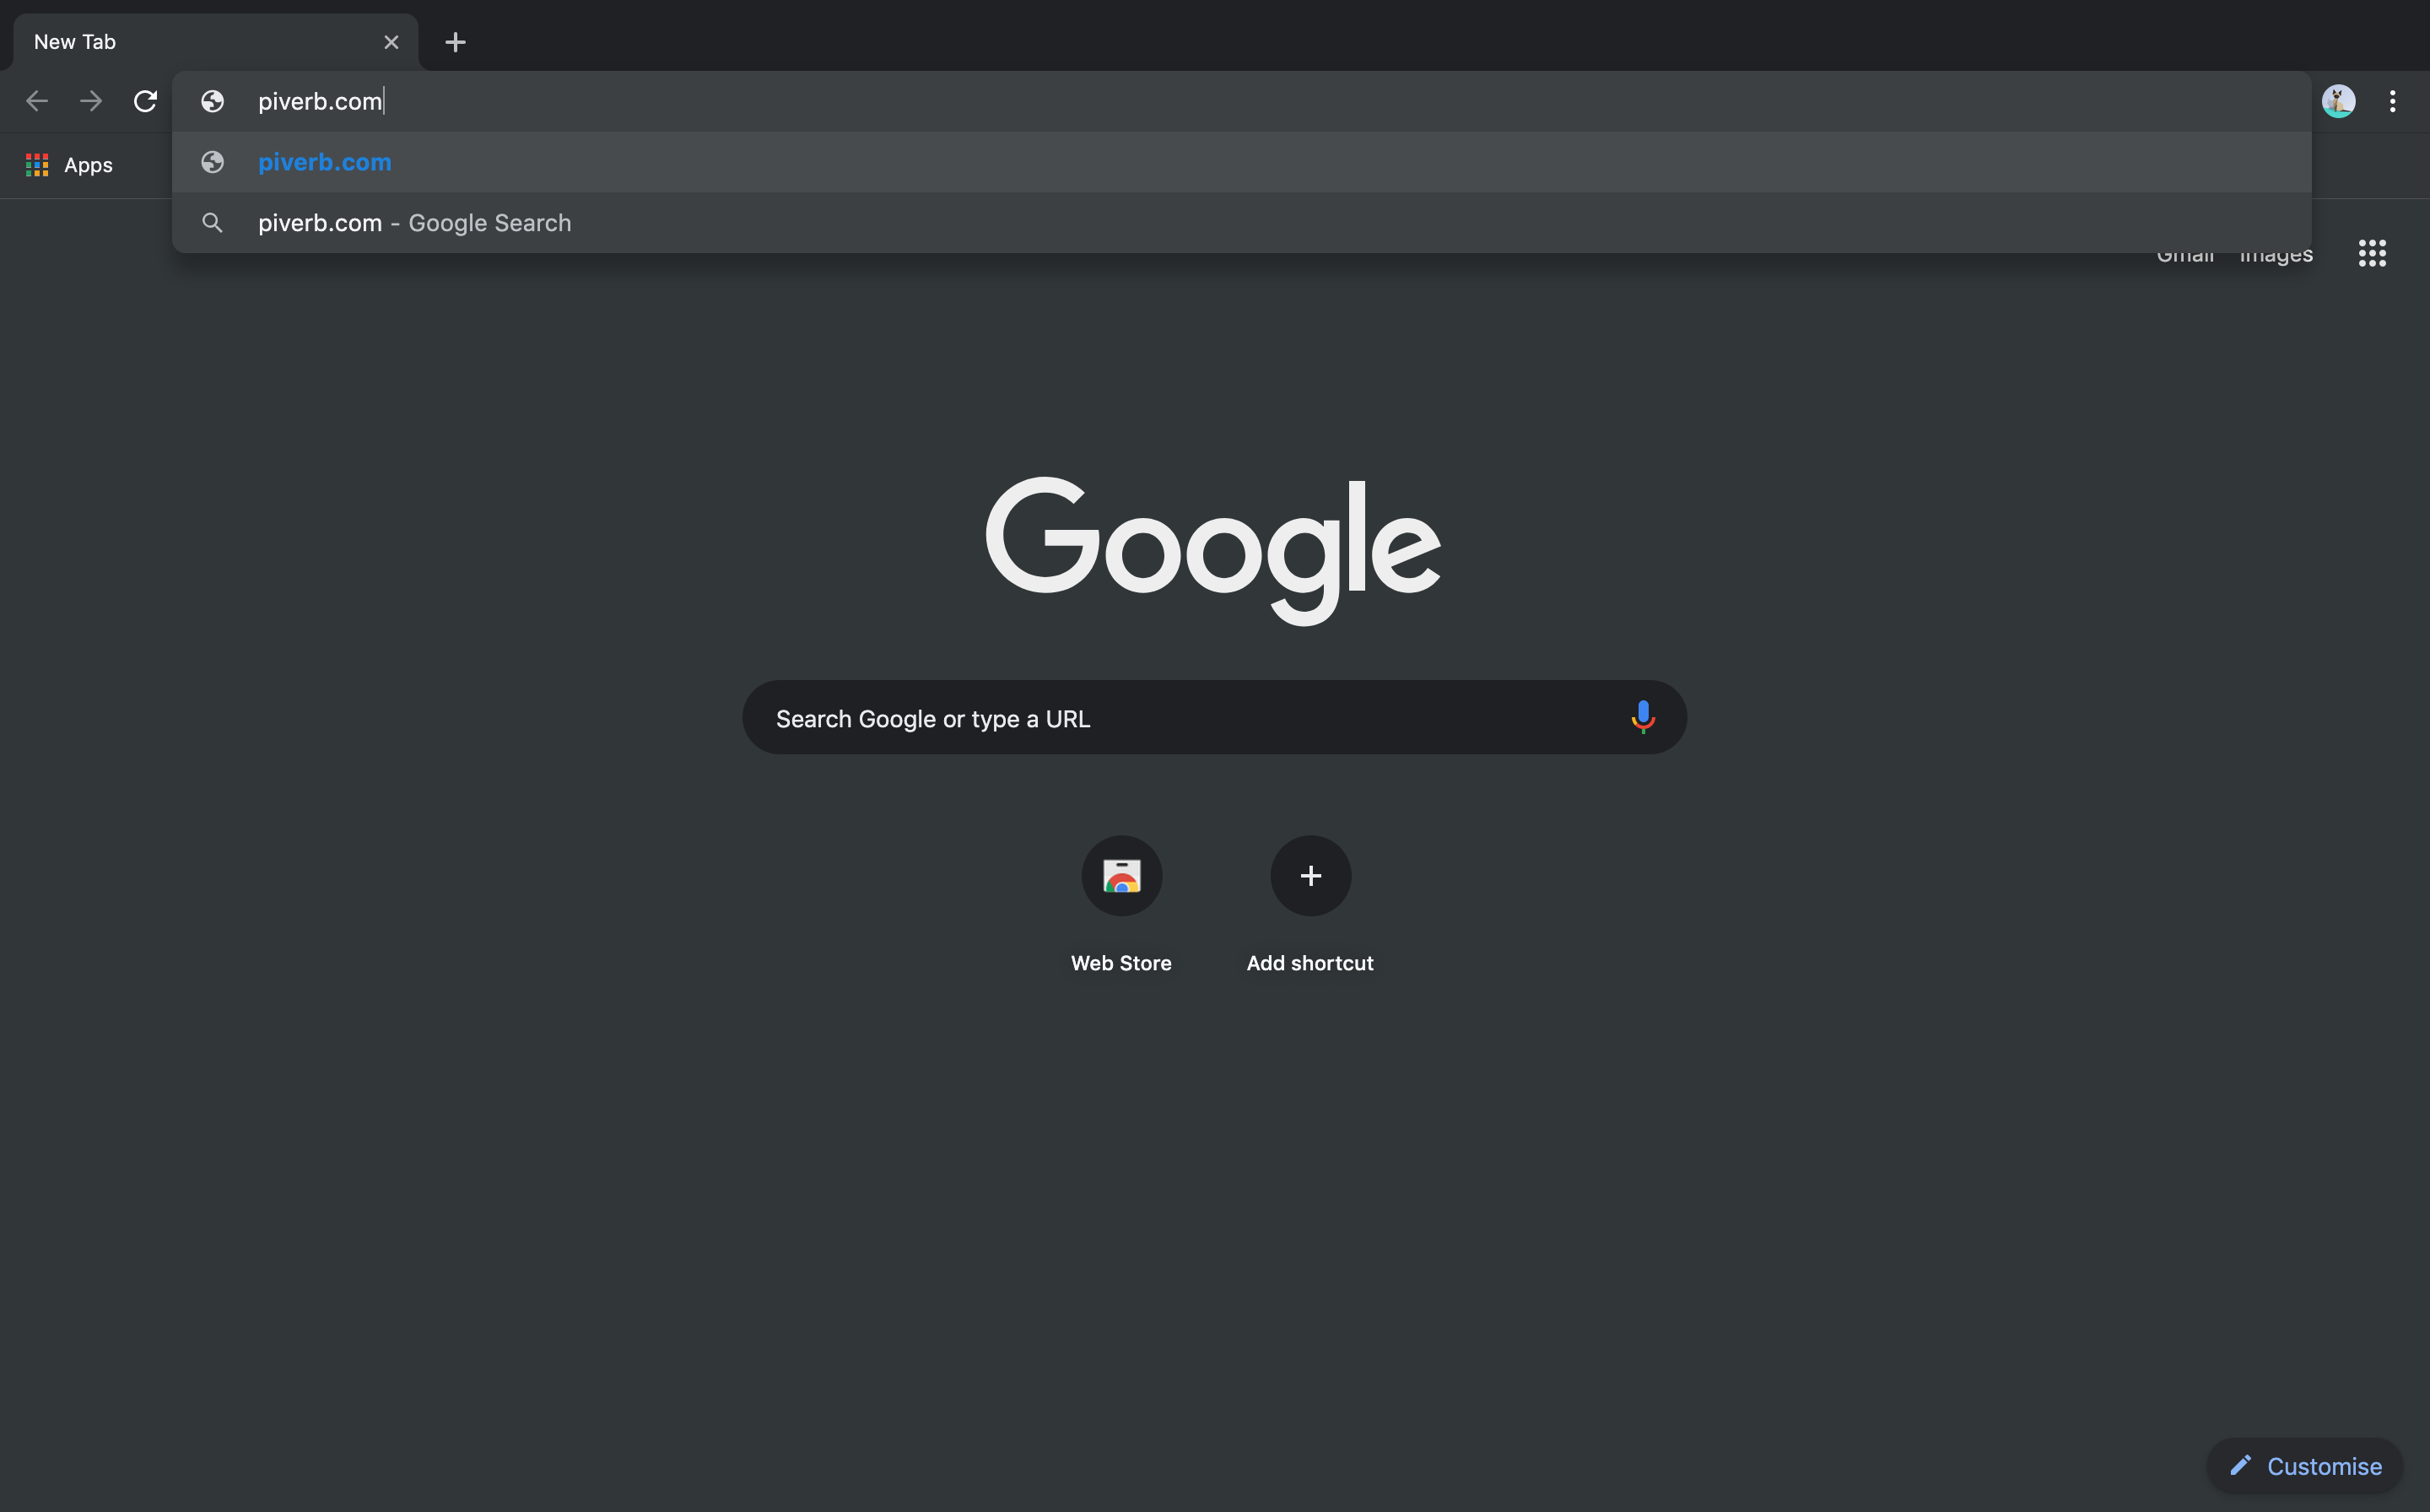Open the Web Store shortcut

[1121, 905]
